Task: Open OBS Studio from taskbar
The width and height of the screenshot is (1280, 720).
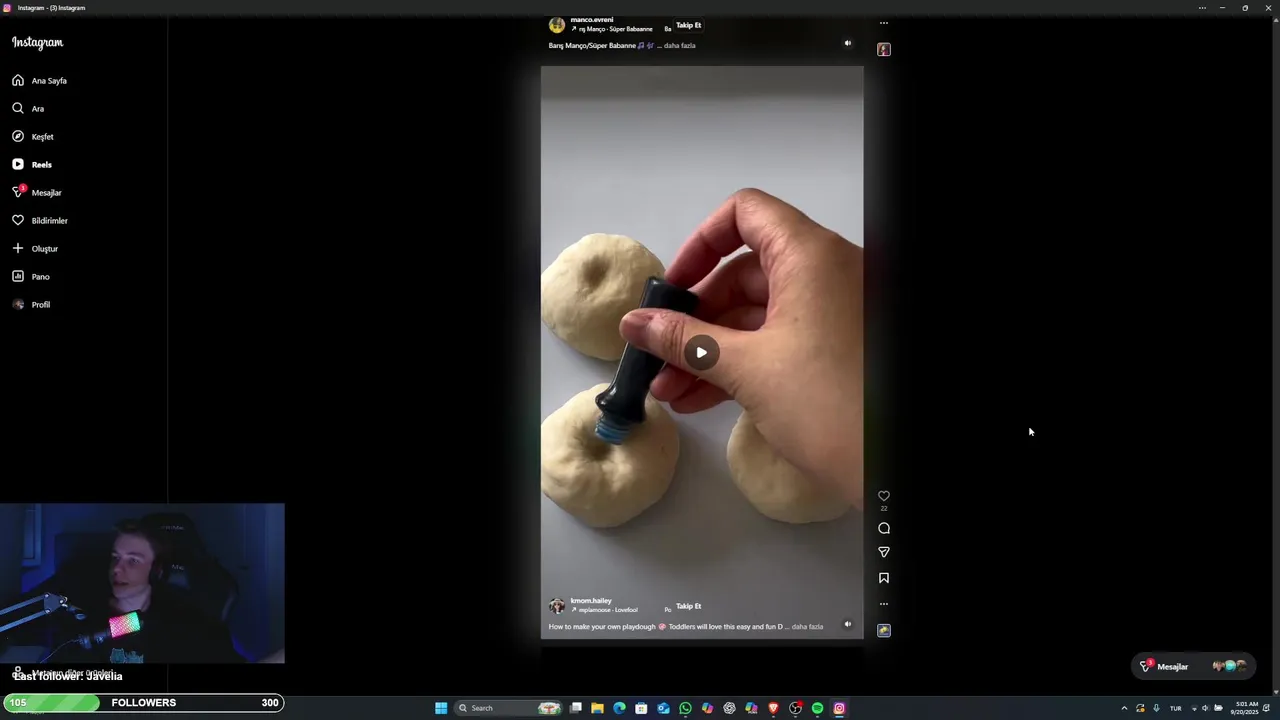Action: point(795,708)
